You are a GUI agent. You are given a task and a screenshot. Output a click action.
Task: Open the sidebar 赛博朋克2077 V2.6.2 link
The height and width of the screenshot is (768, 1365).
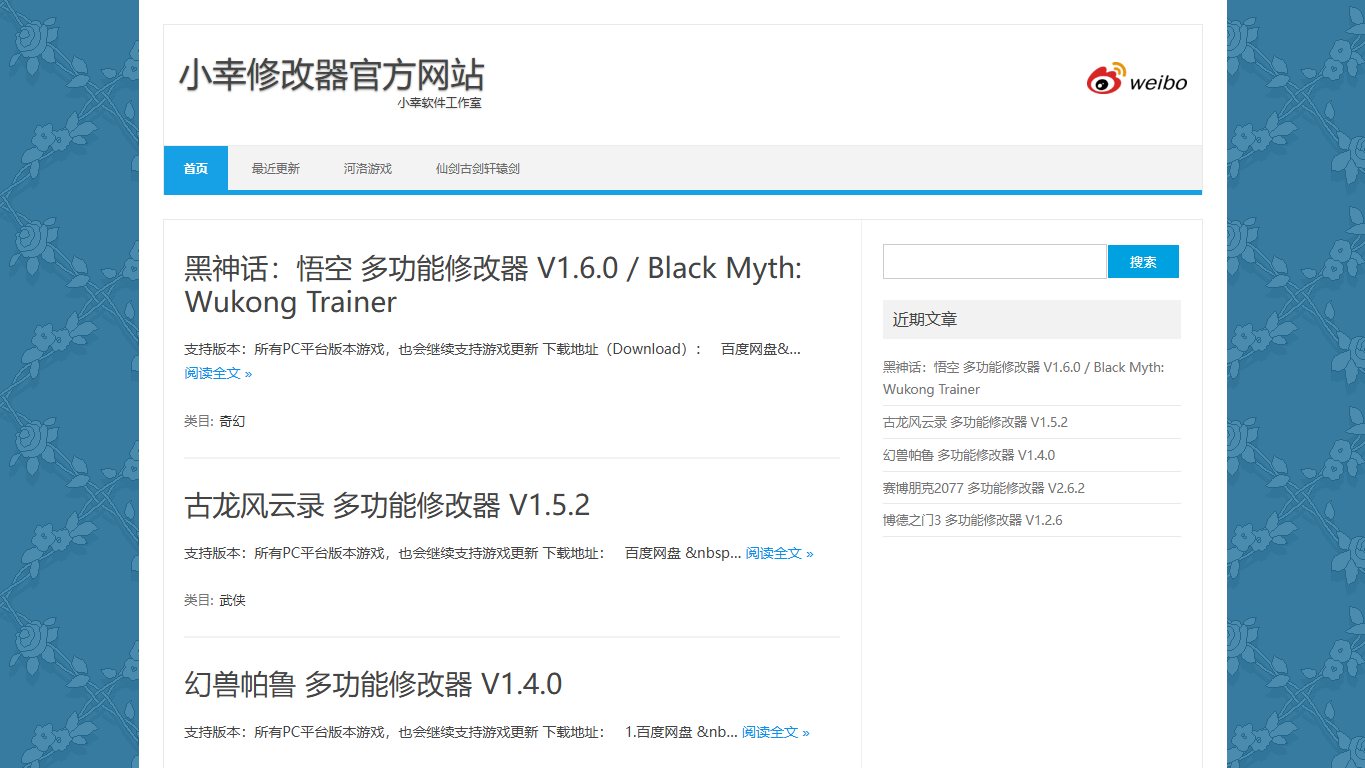(984, 488)
